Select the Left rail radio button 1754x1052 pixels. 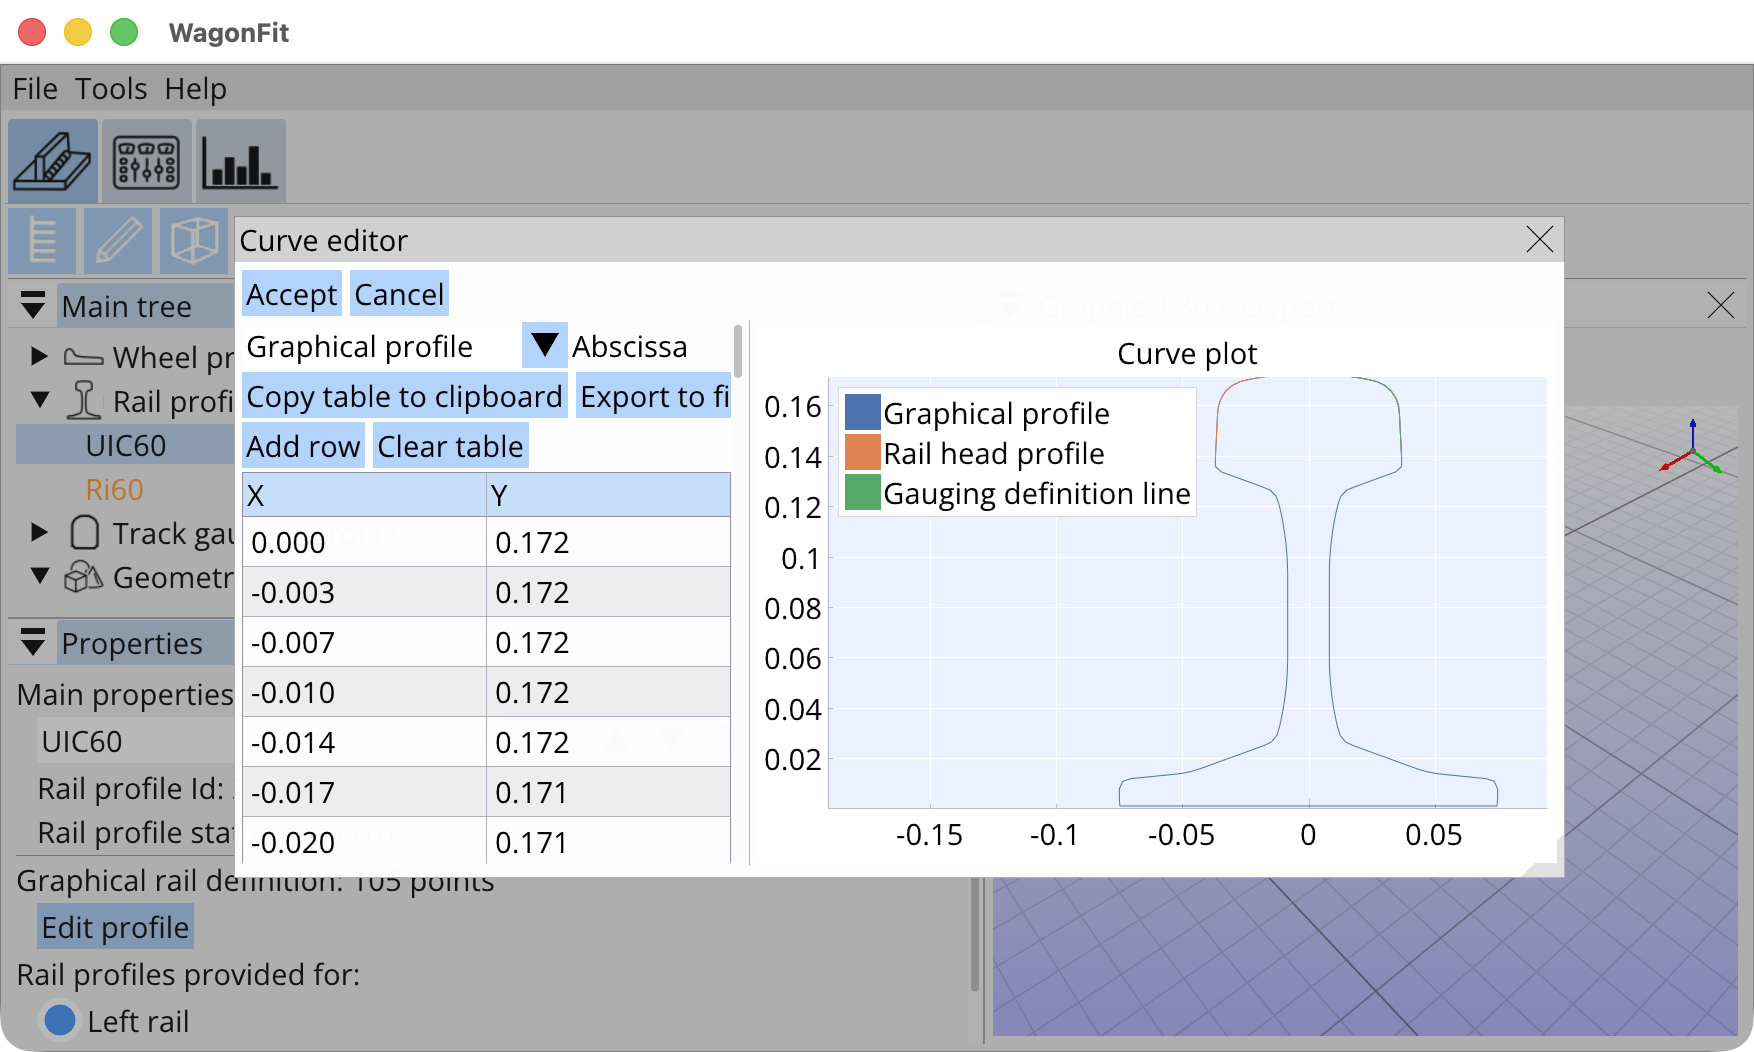[60, 1021]
